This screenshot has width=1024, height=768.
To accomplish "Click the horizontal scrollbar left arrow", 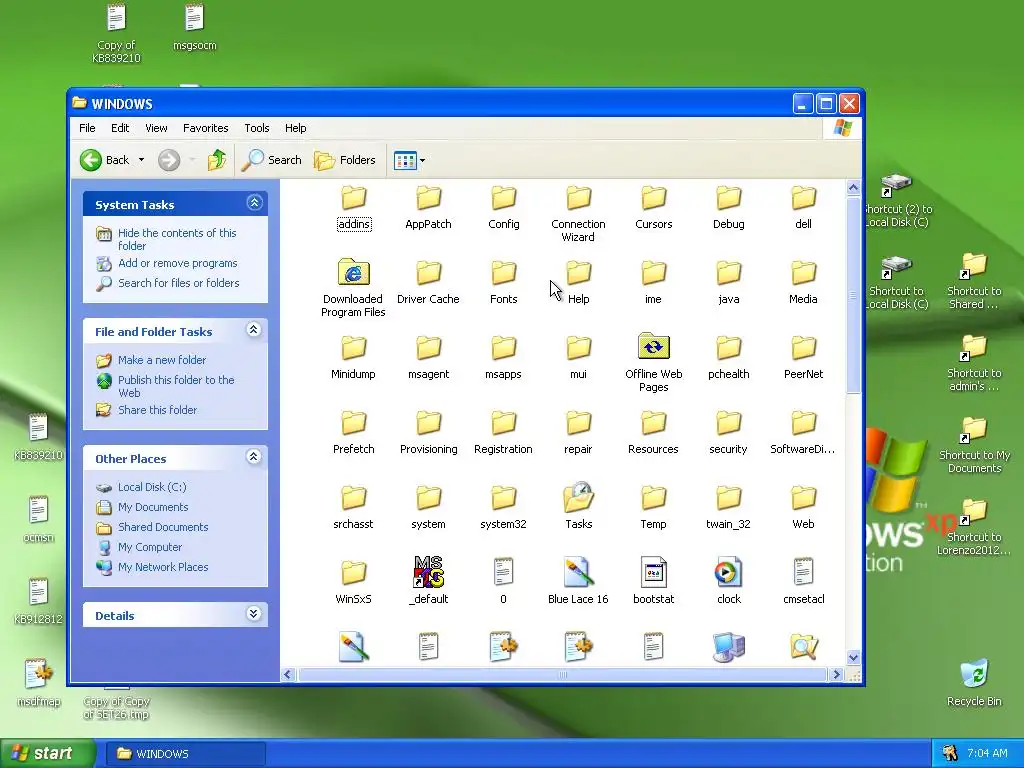I will click(288, 675).
